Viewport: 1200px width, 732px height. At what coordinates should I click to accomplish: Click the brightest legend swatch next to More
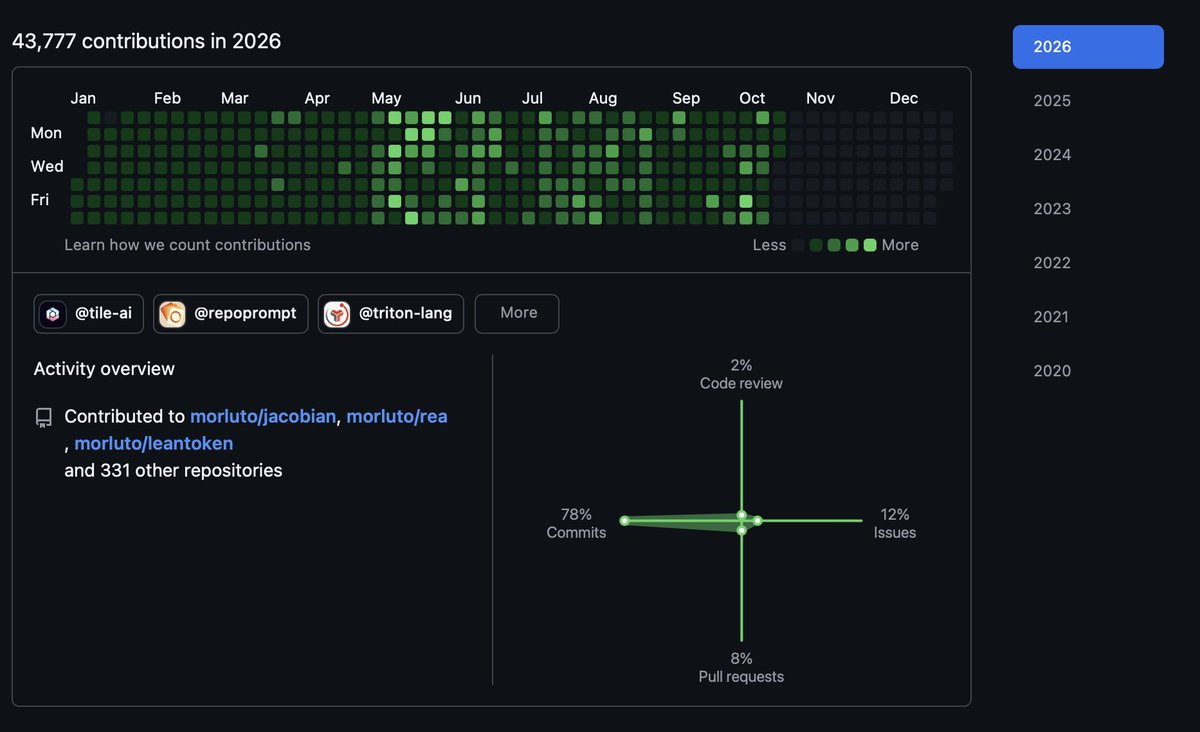(870, 245)
